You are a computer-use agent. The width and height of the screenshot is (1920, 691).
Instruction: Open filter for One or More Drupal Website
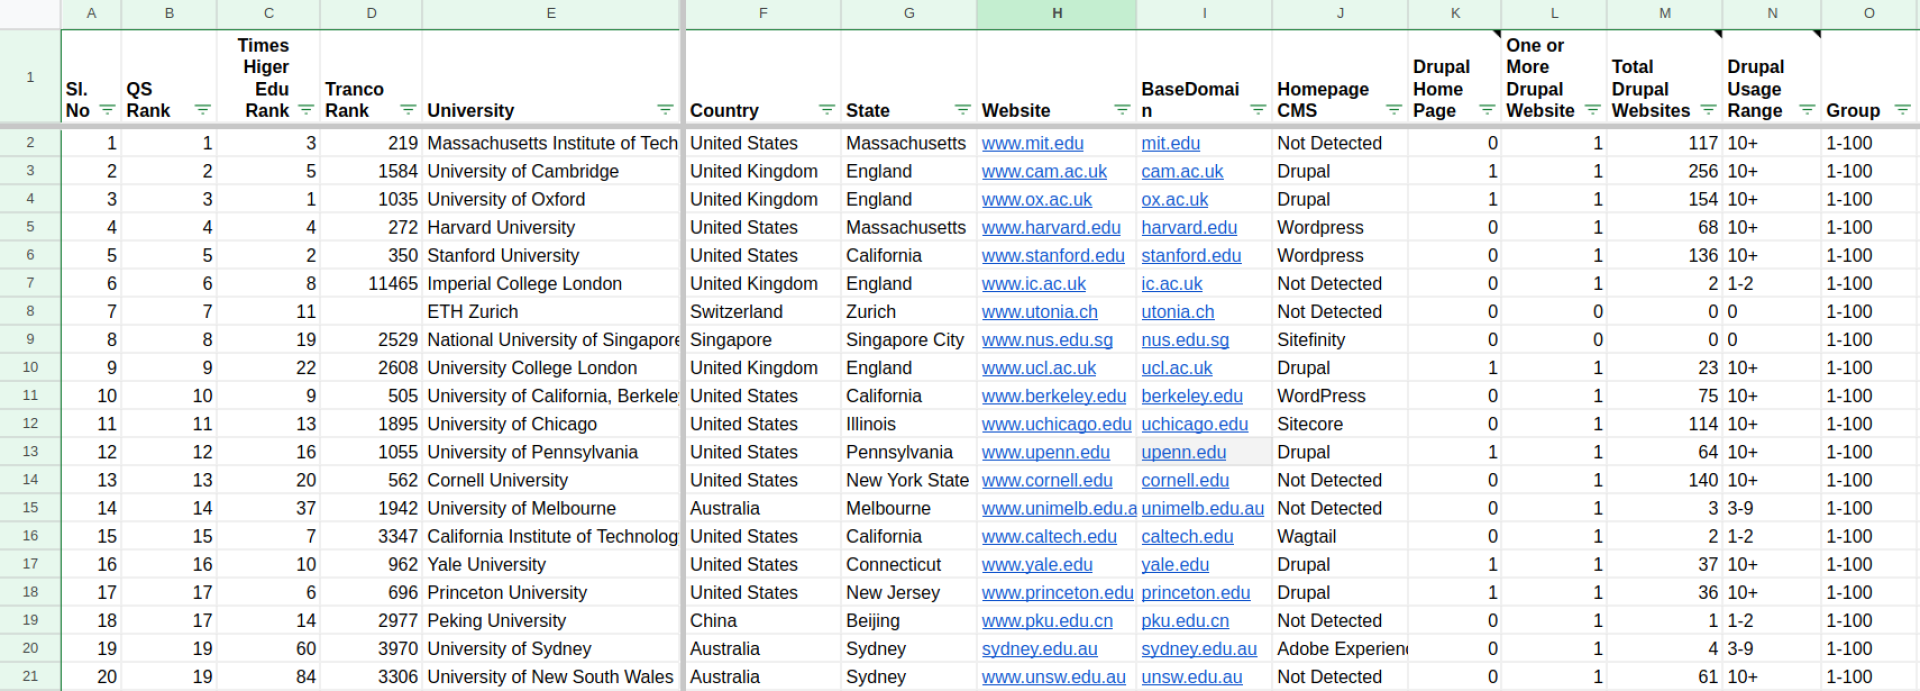coord(1593,110)
